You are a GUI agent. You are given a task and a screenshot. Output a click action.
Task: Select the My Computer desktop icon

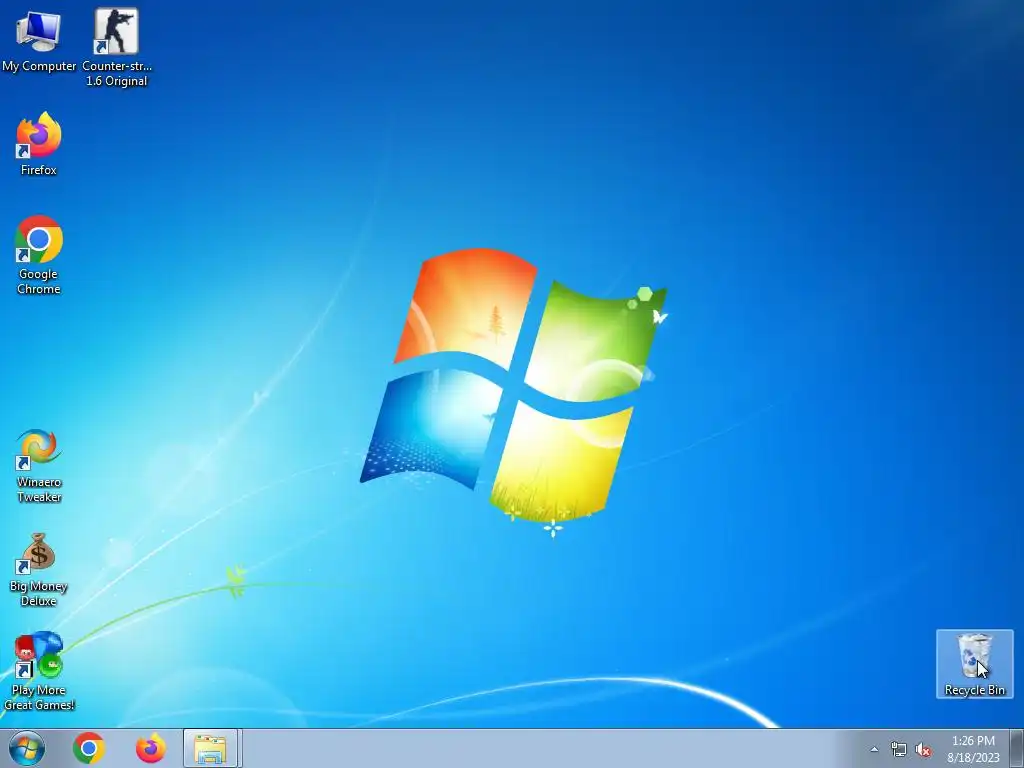(x=39, y=42)
